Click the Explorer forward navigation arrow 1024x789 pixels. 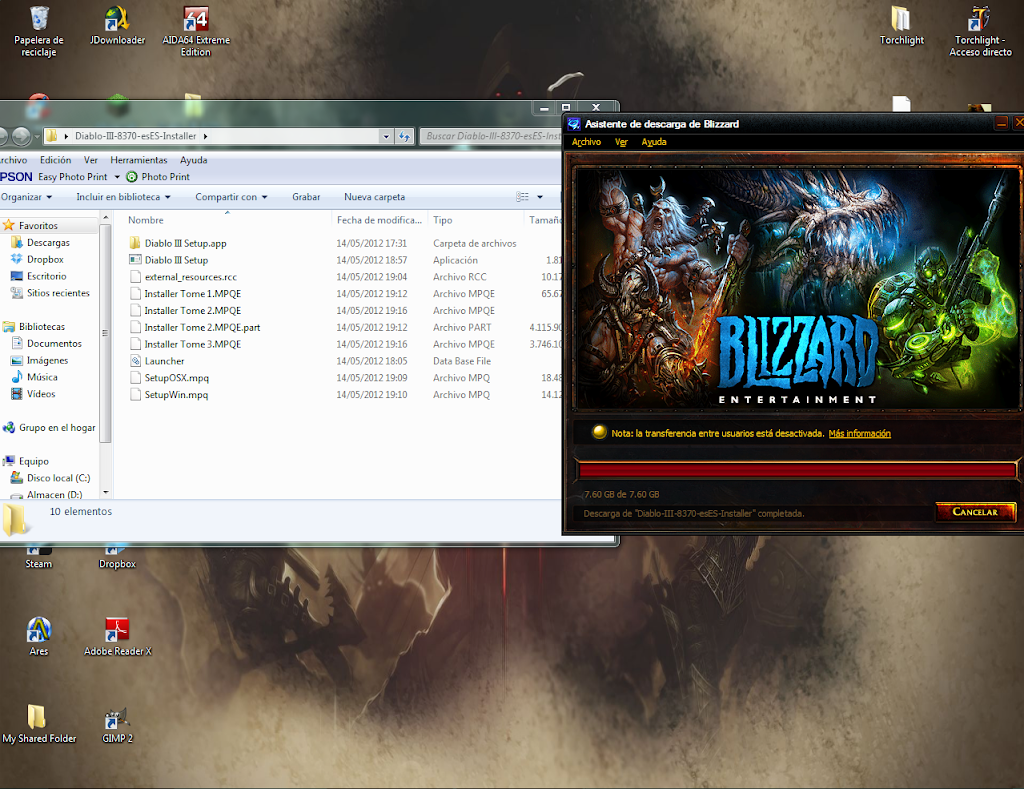(x=21, y=135)
